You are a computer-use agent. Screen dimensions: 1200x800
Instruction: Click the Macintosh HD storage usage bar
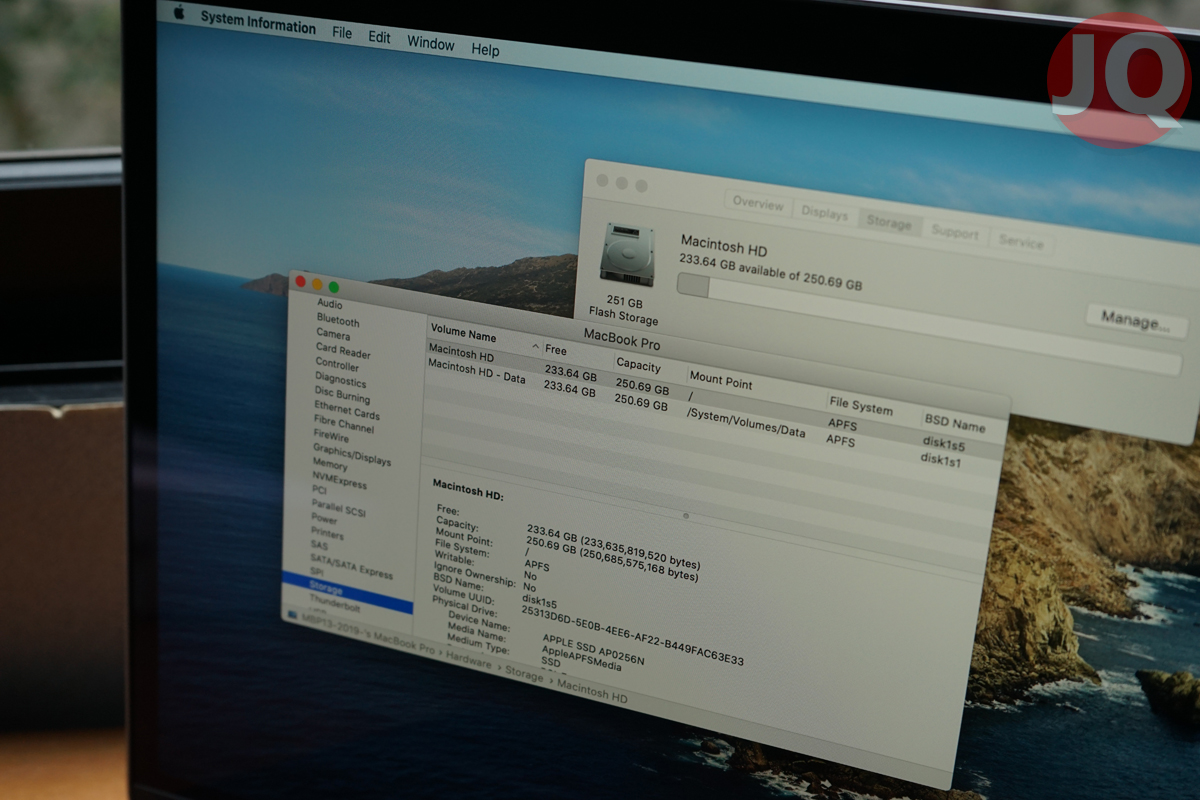(928, 324)
